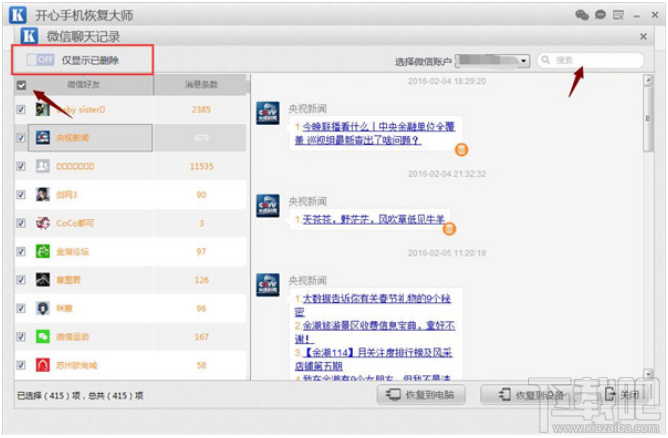Uncheck the checkbox in the 90-message row

tap(21, 195)
